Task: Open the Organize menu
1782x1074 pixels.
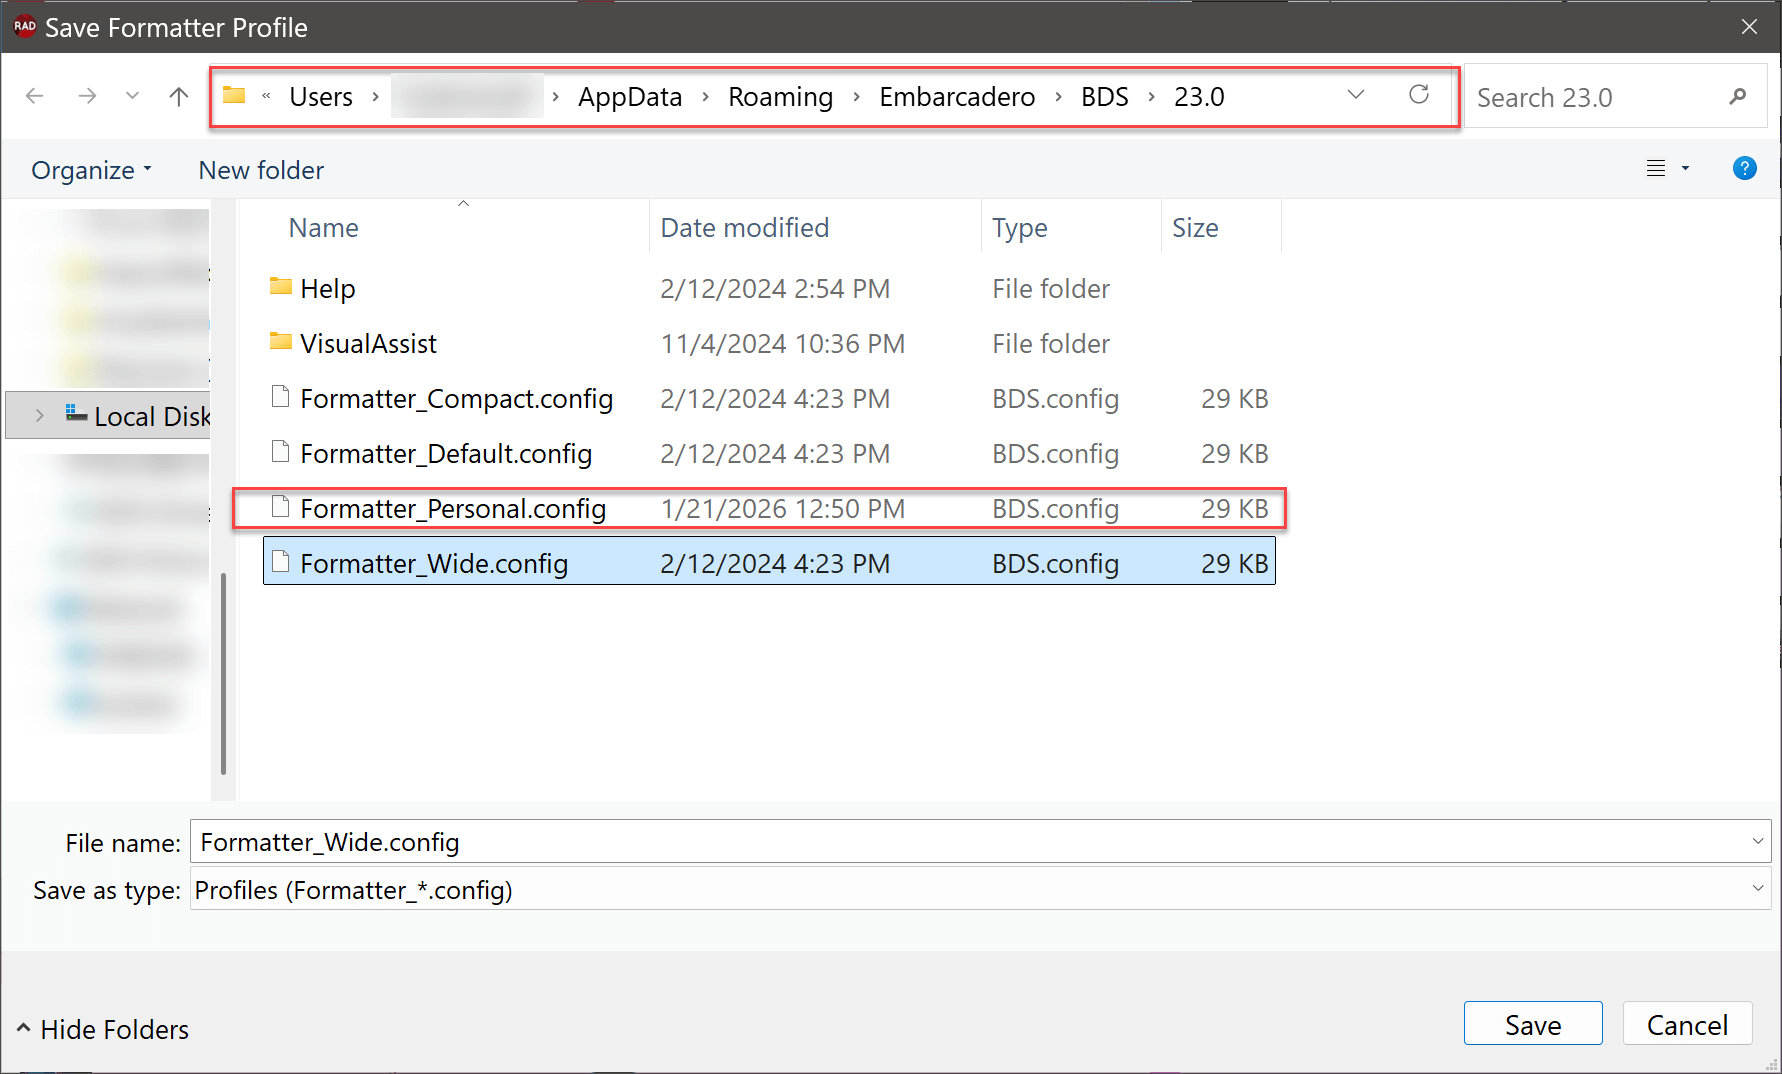Action: [91, 170]
